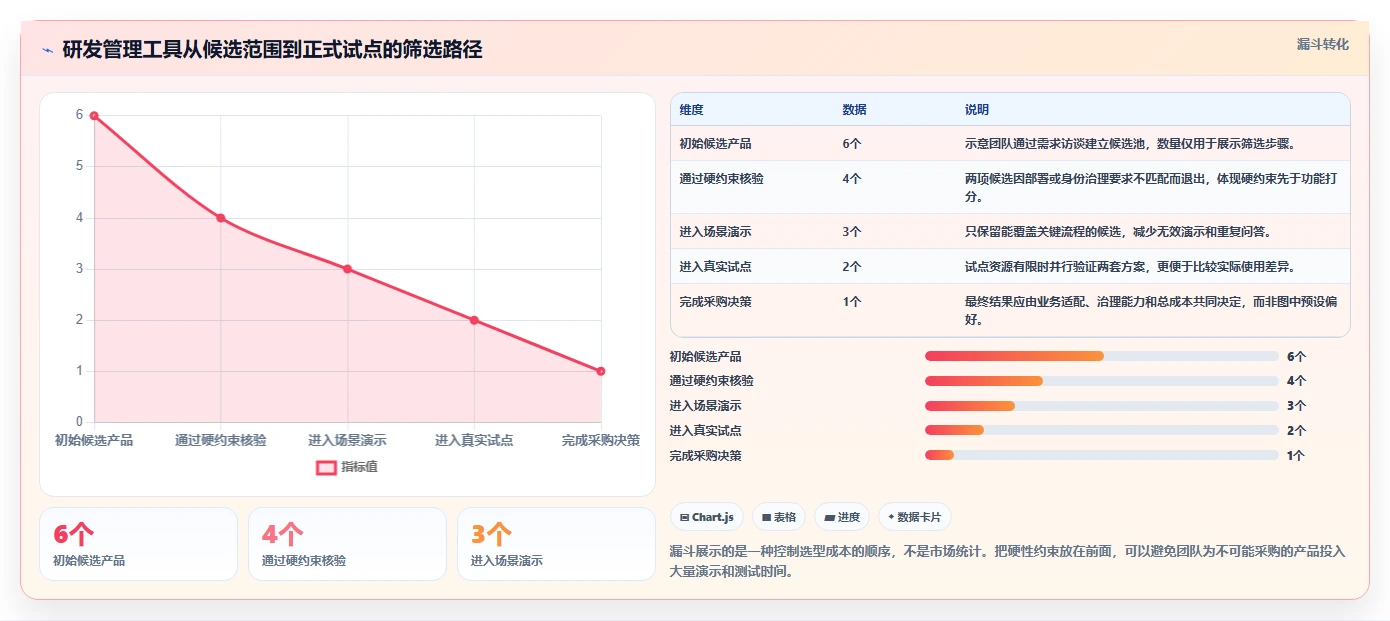Click the 漏斗转化 tag in header

[x=1322, y=45]
